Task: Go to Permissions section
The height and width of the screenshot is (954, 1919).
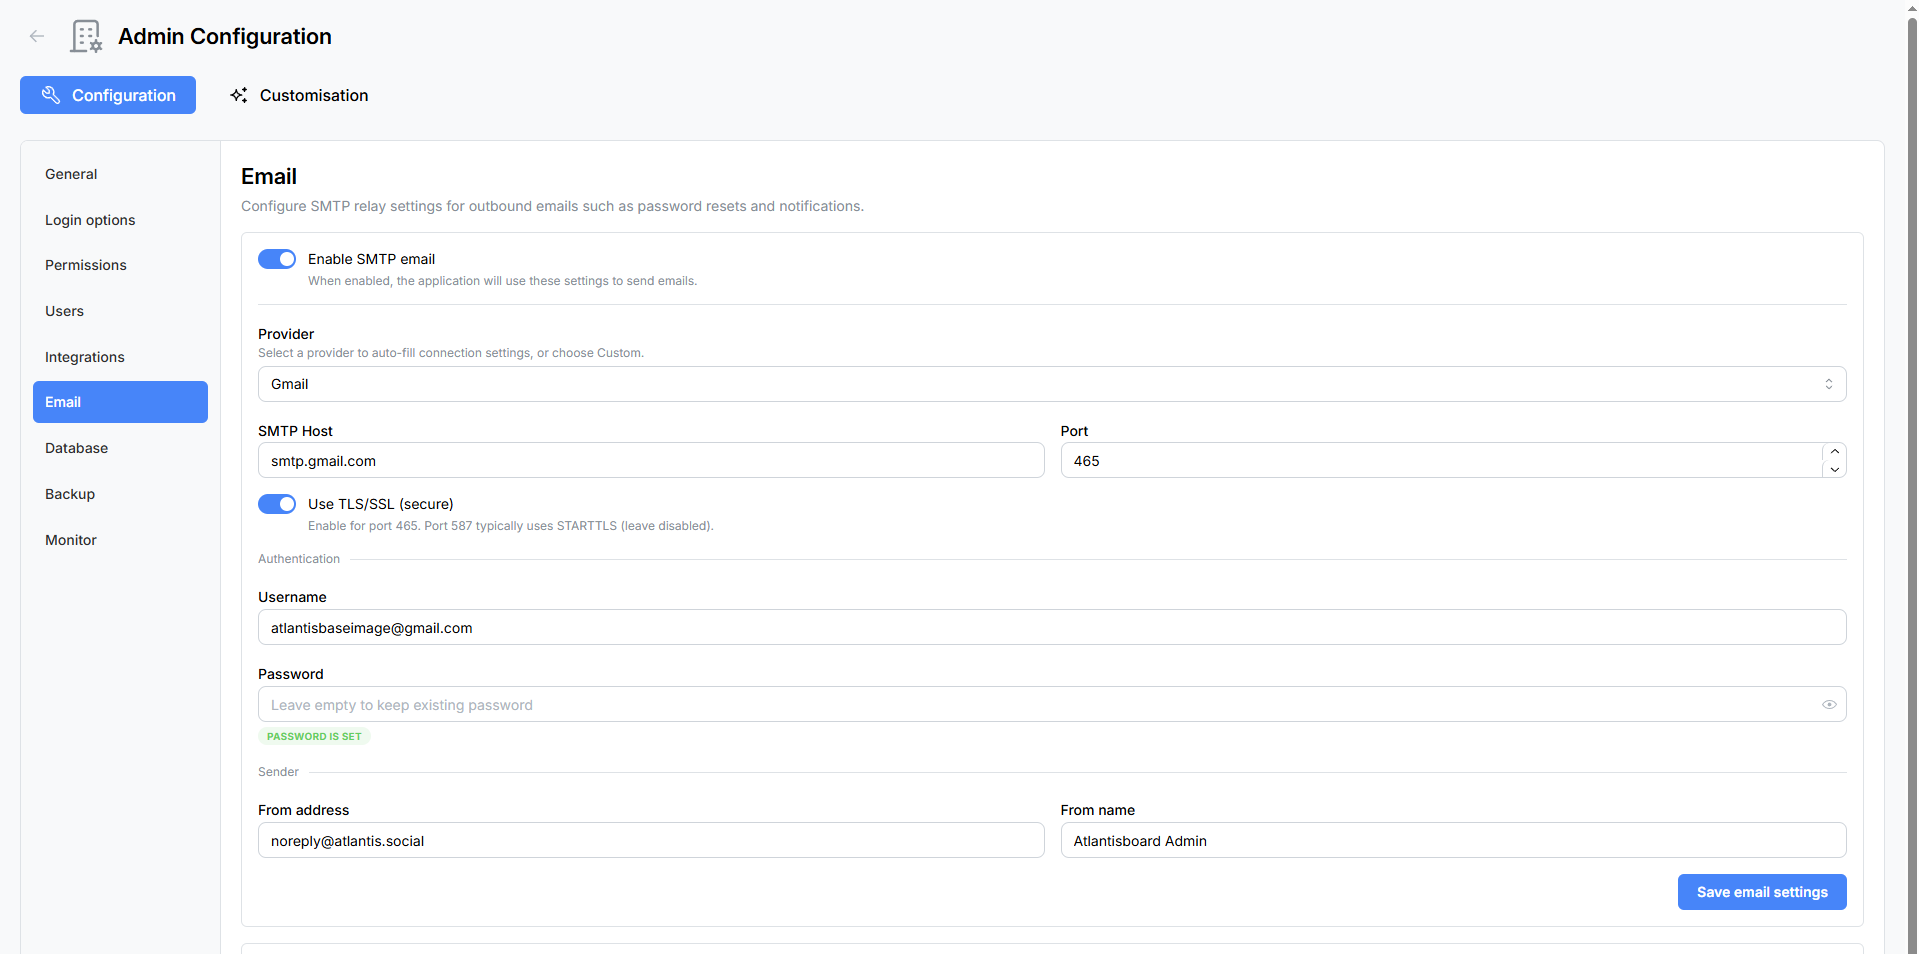Action: click(x=120, y=265)
